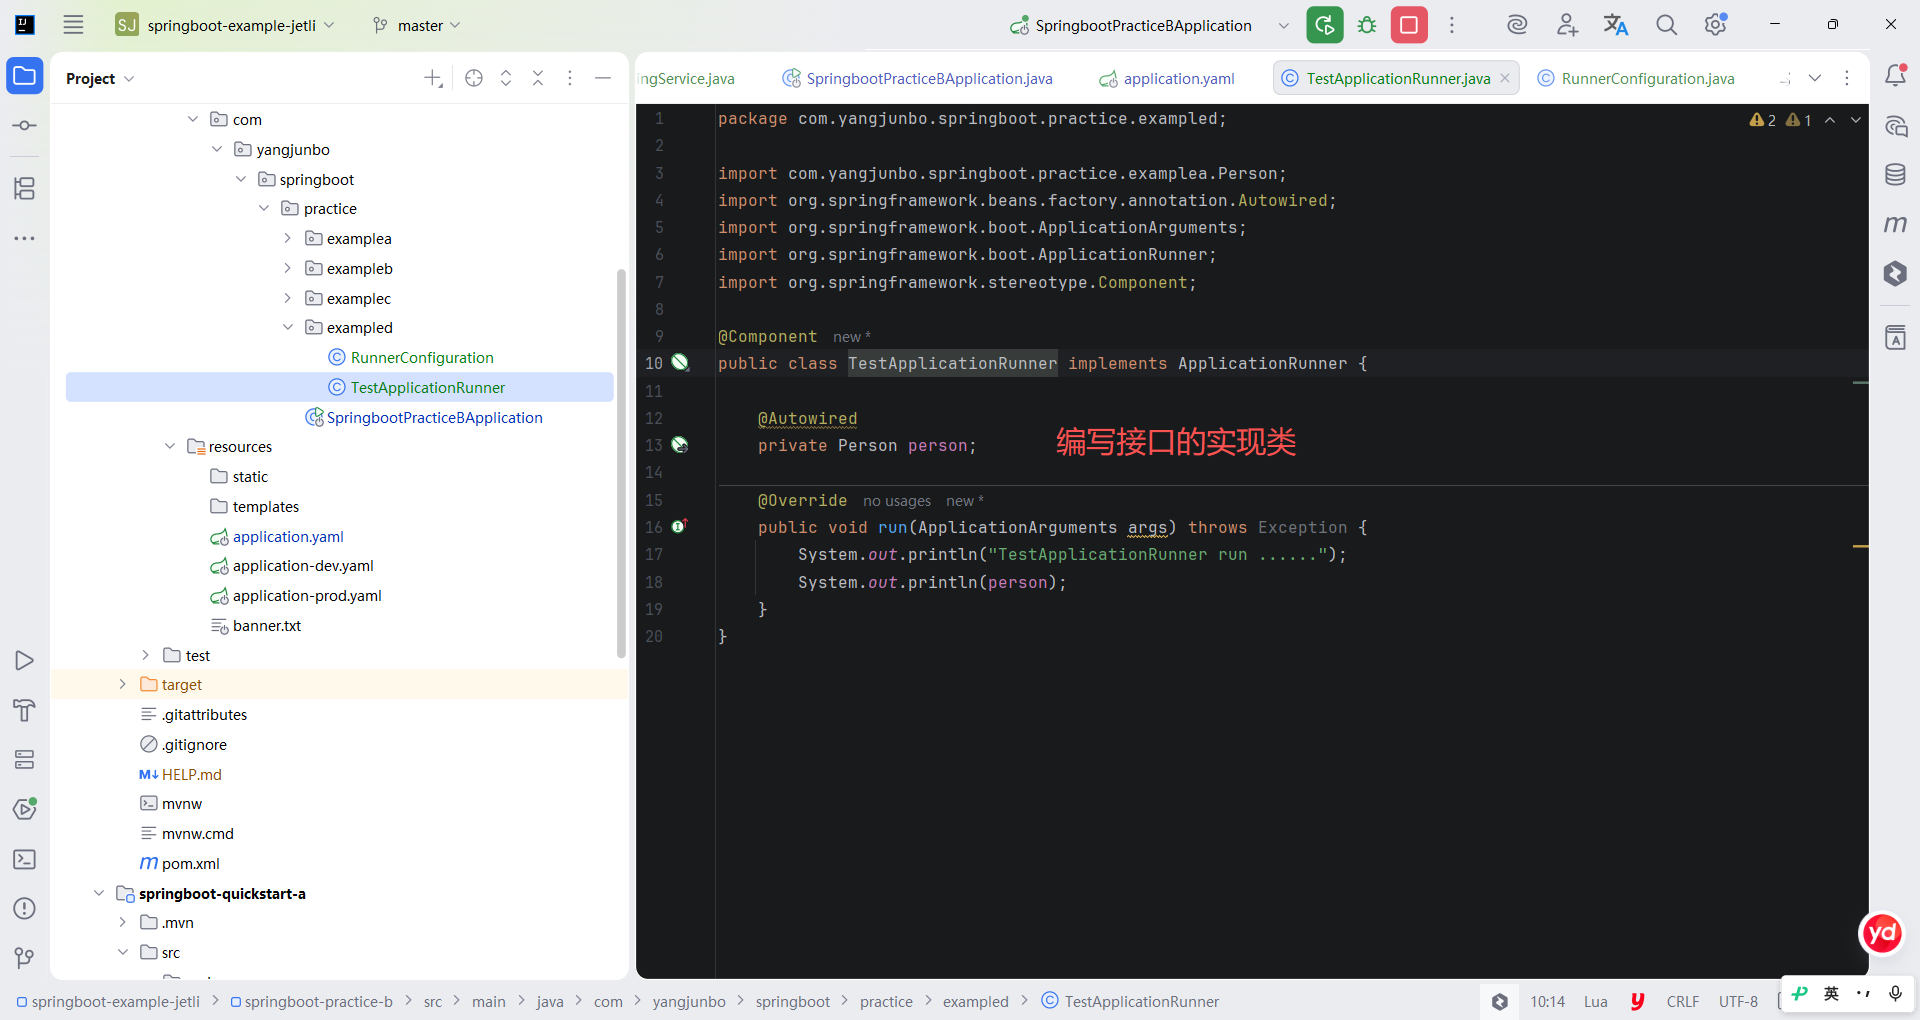Select application-dev.yaml in project tree

[302, 565]
